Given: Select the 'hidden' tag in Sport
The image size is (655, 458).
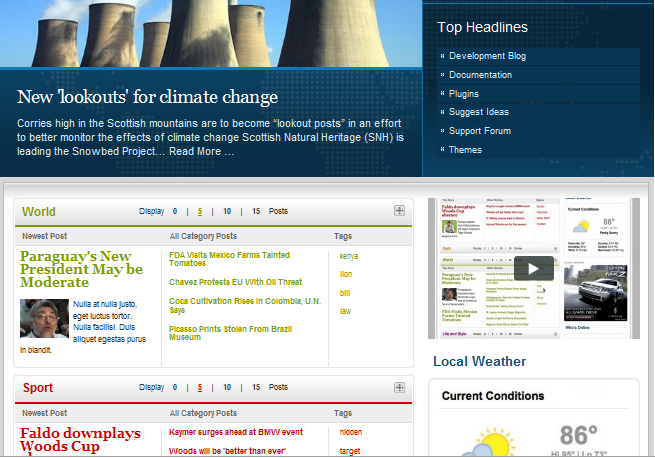Looking at the screenshot, I should (351, 432).
